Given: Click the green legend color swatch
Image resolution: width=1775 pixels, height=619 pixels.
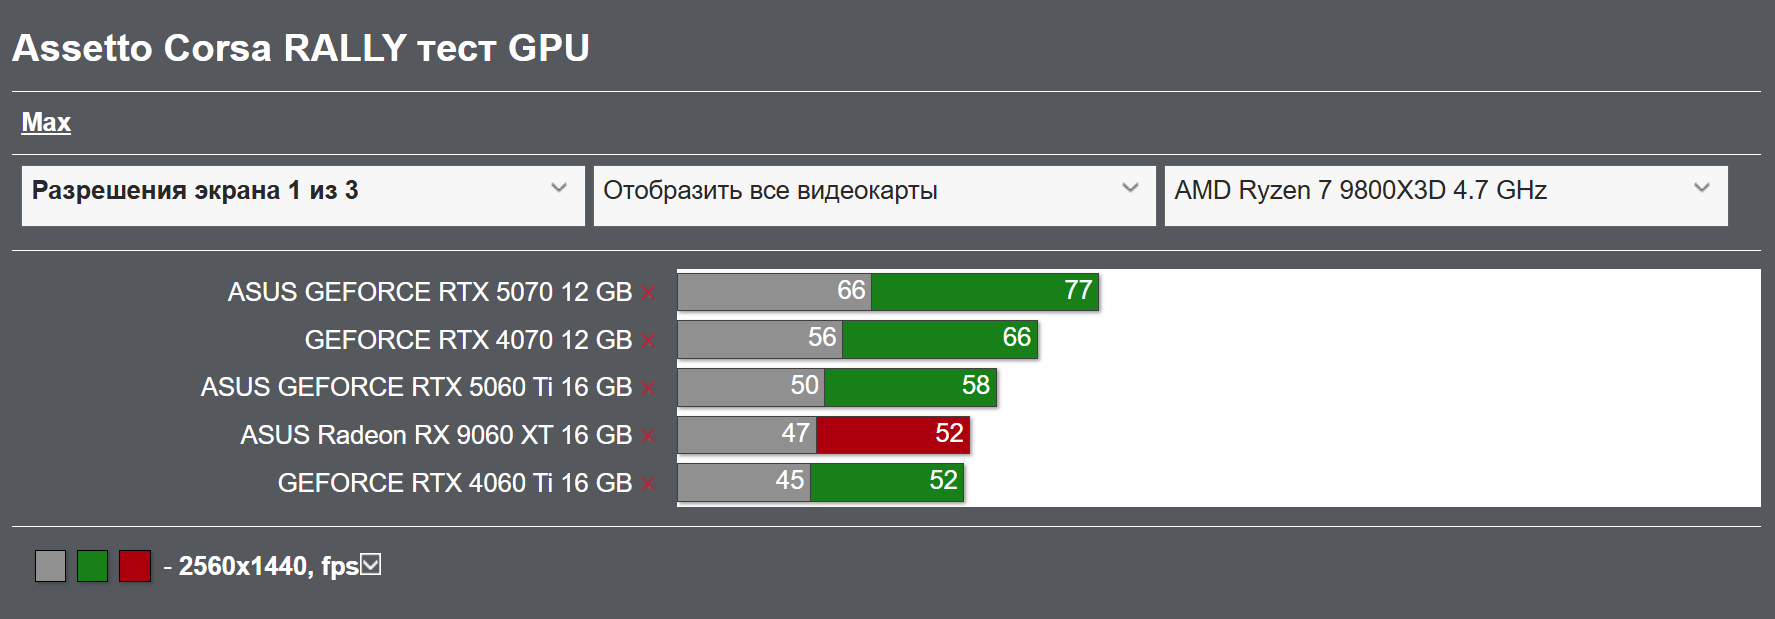Looking at the screenshot, I should [x=93, y=566].
